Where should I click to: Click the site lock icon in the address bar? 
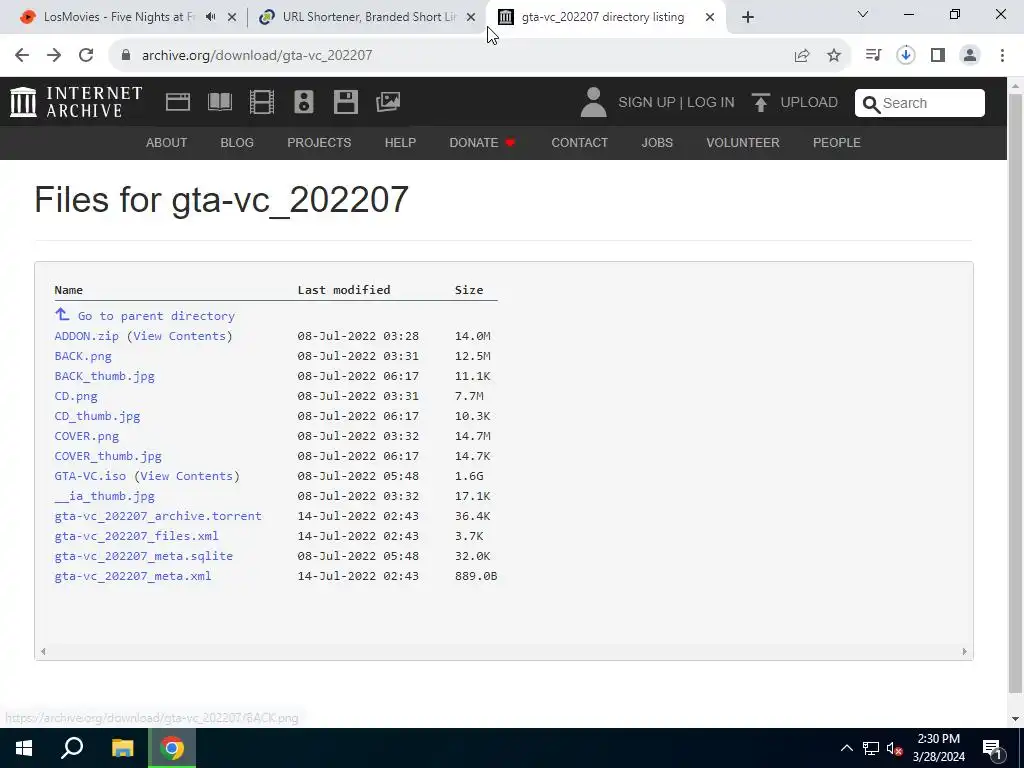click(x=126, y=56)
